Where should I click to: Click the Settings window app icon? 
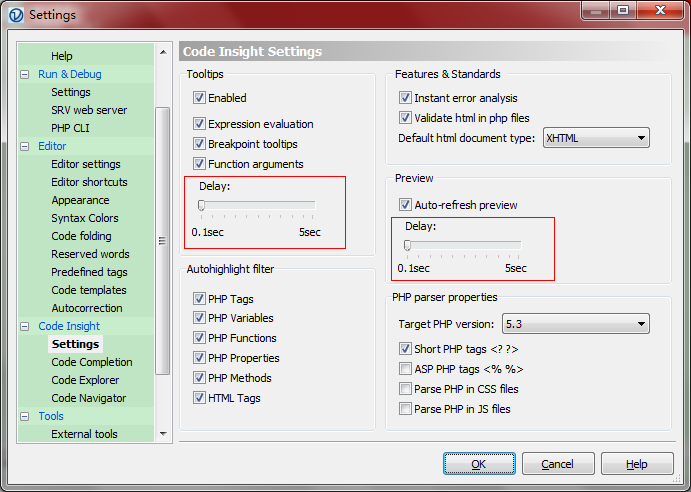click(x=16, y=15)
